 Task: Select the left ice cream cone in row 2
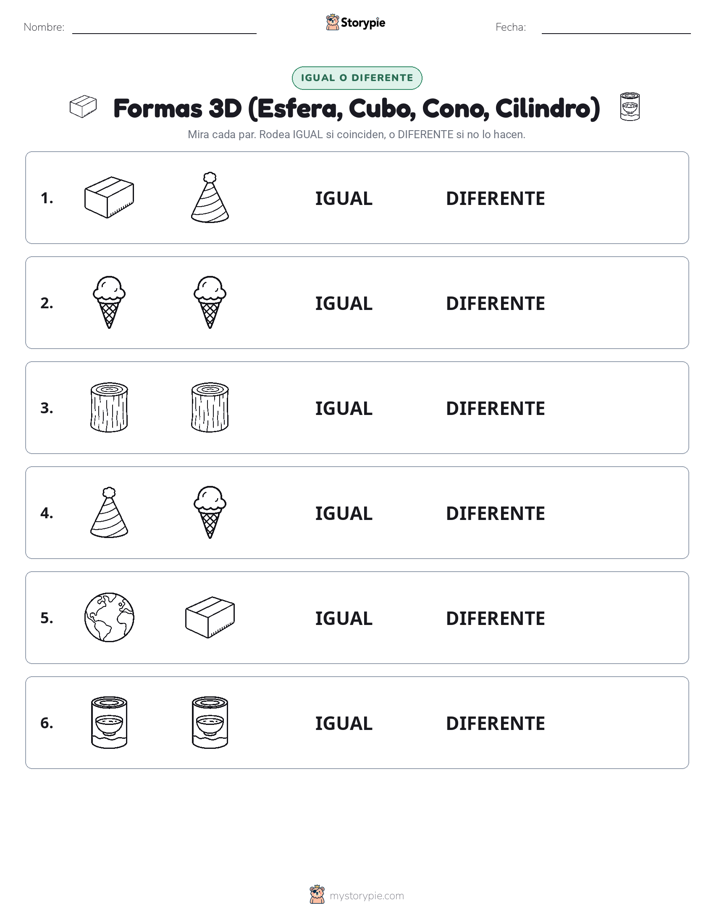click(x=109, y=302)
